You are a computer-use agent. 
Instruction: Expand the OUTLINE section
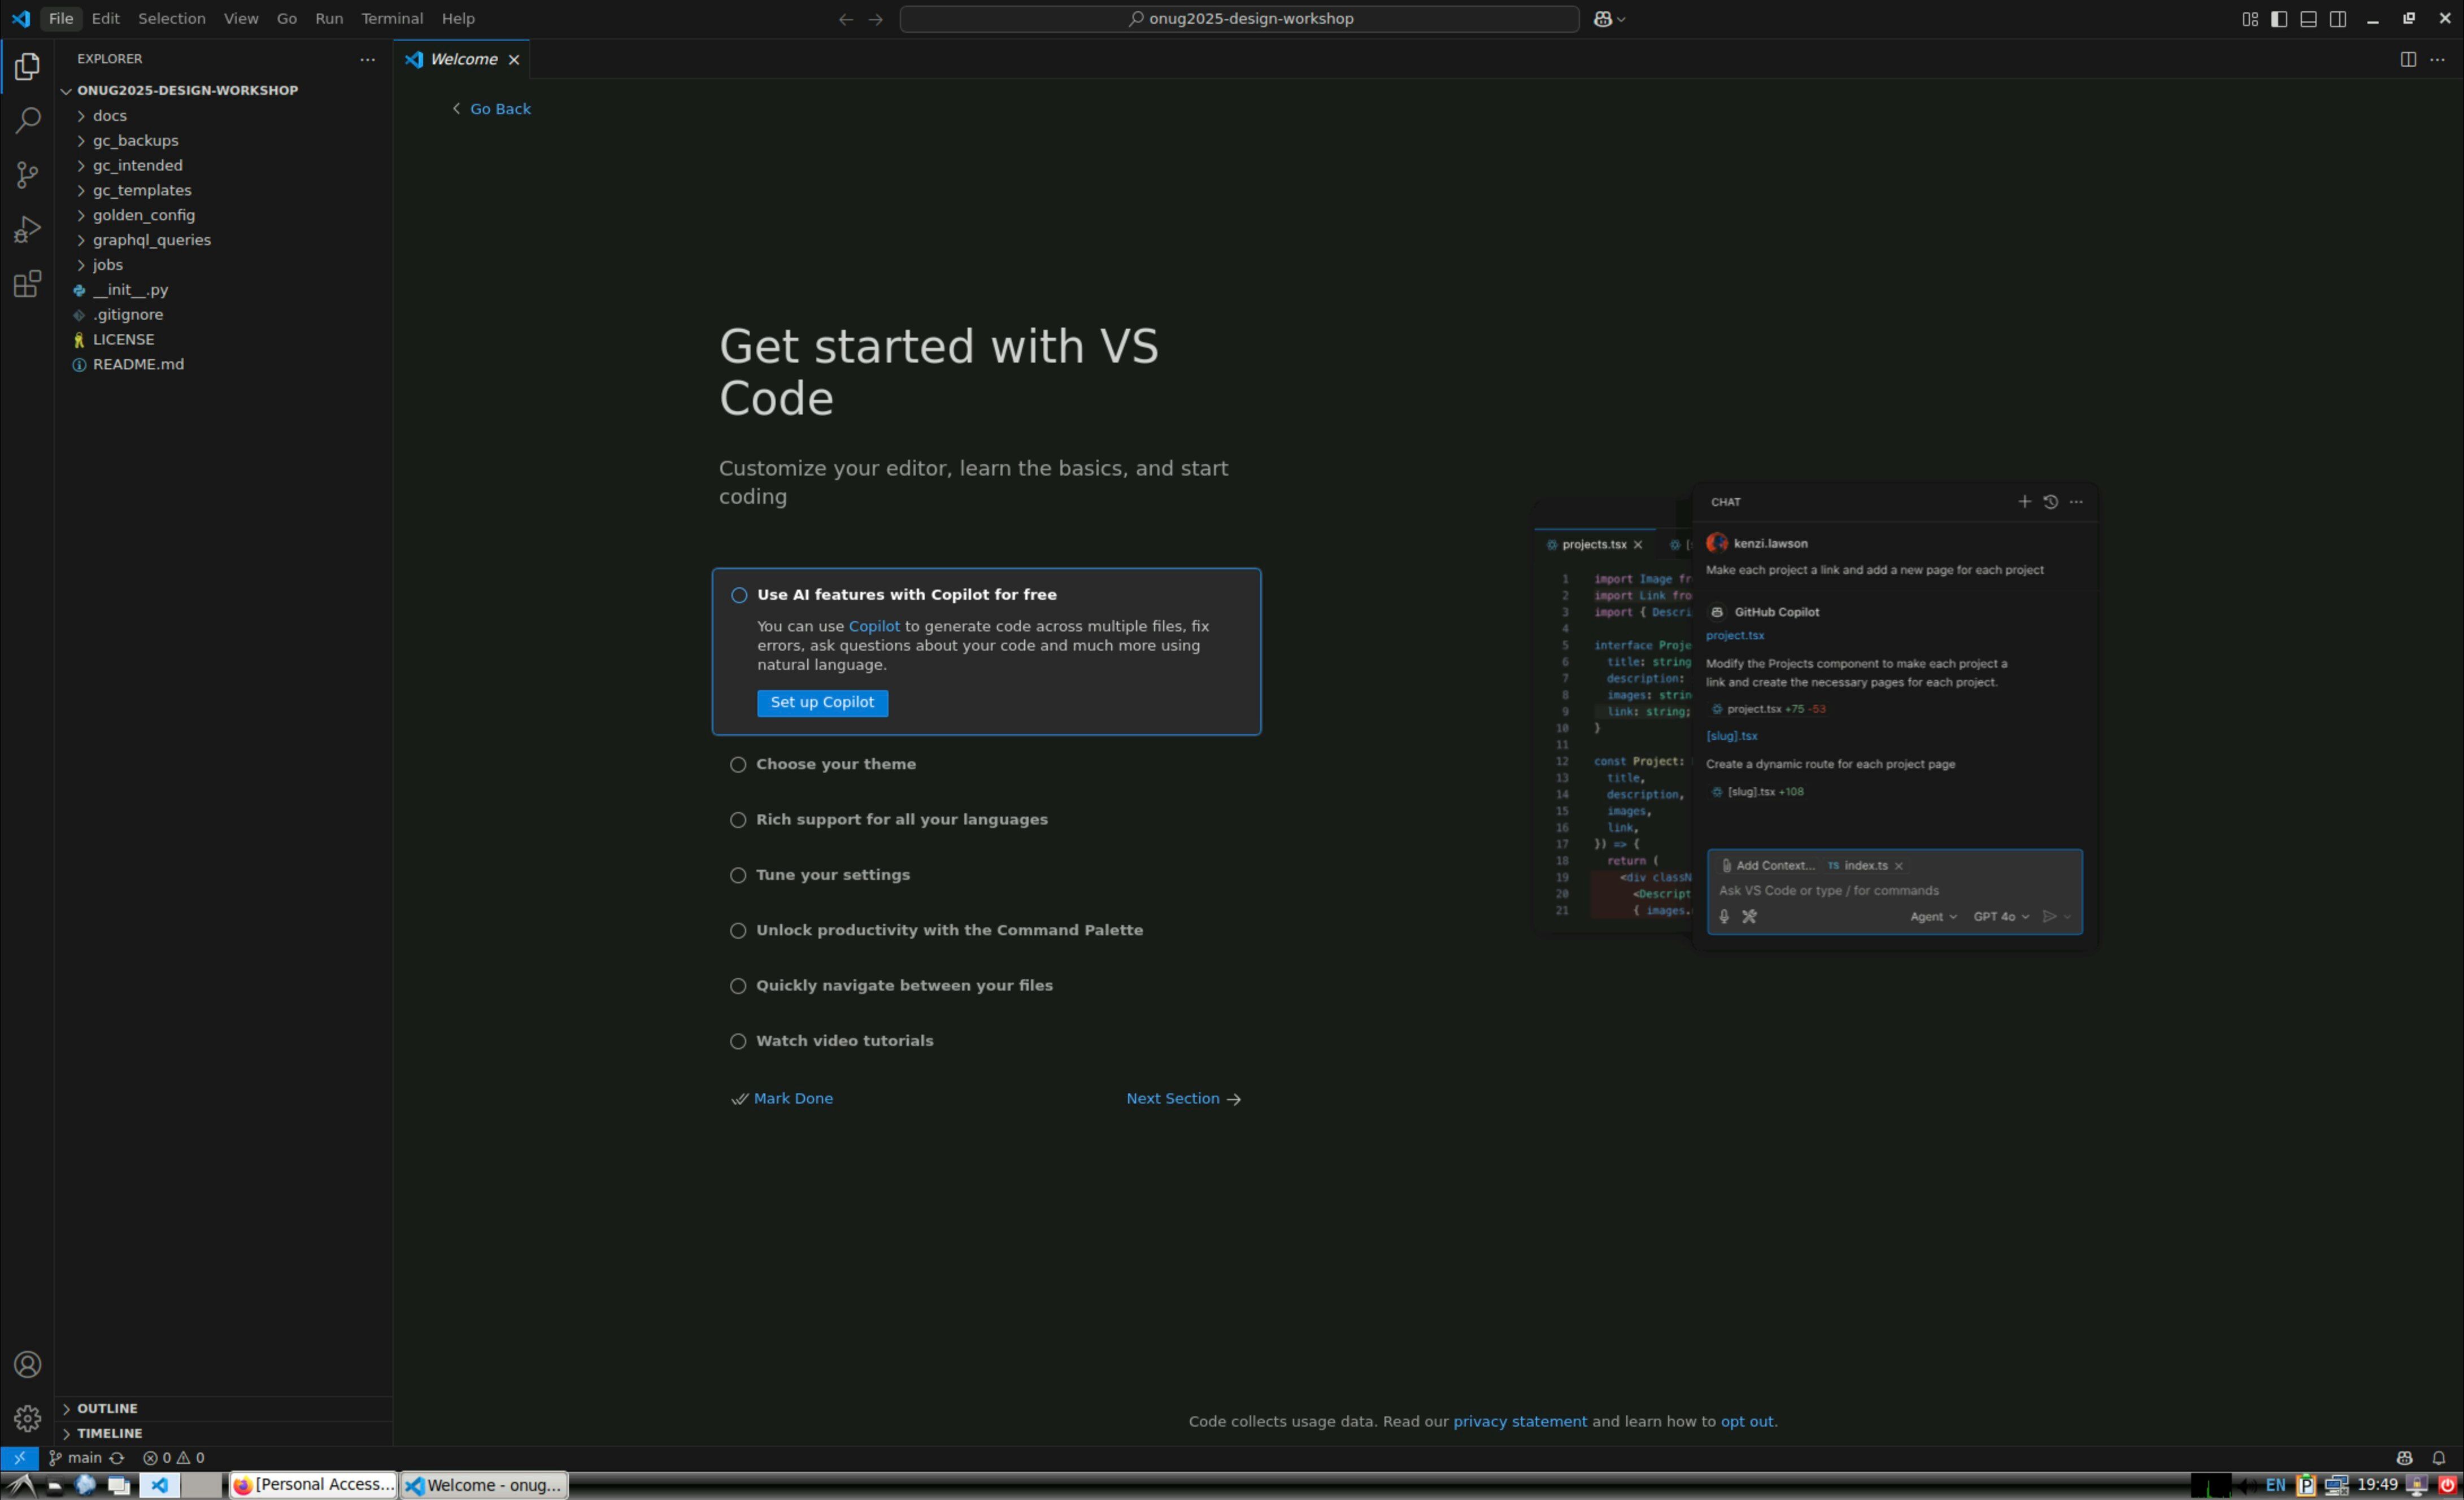pos(107,1408)
